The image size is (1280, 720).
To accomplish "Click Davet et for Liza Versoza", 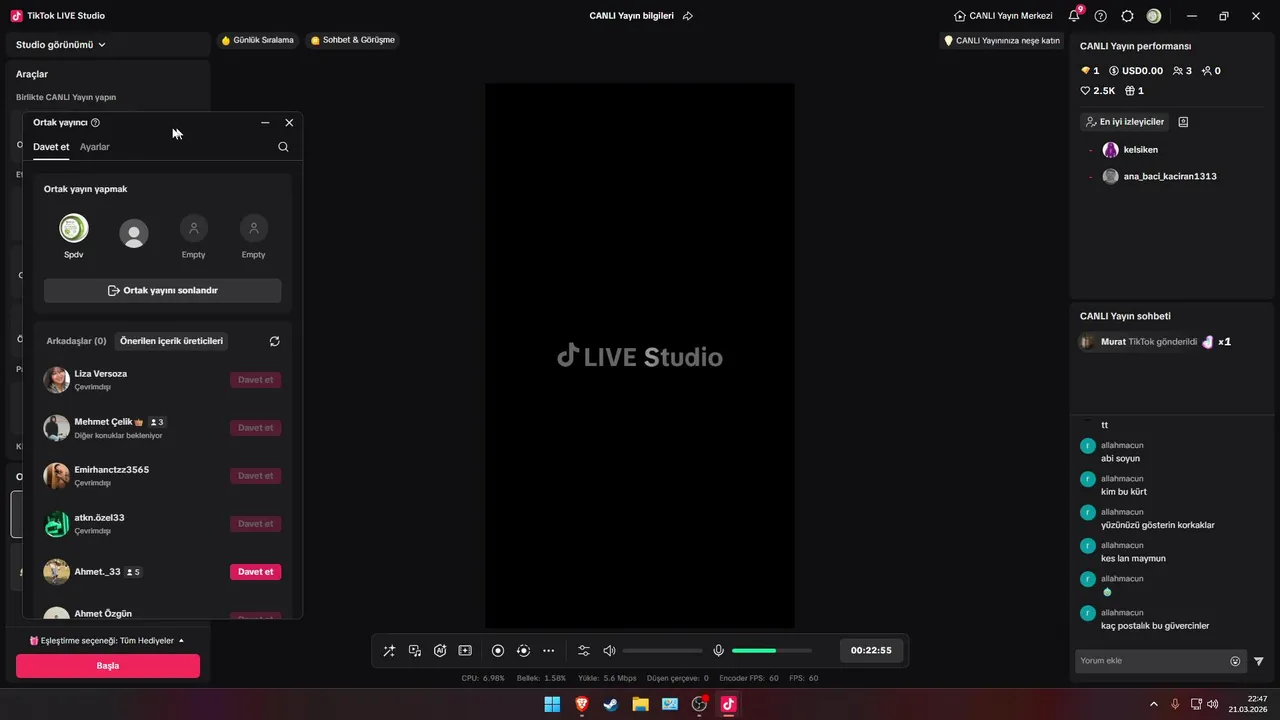I will [x=255, y=380].
